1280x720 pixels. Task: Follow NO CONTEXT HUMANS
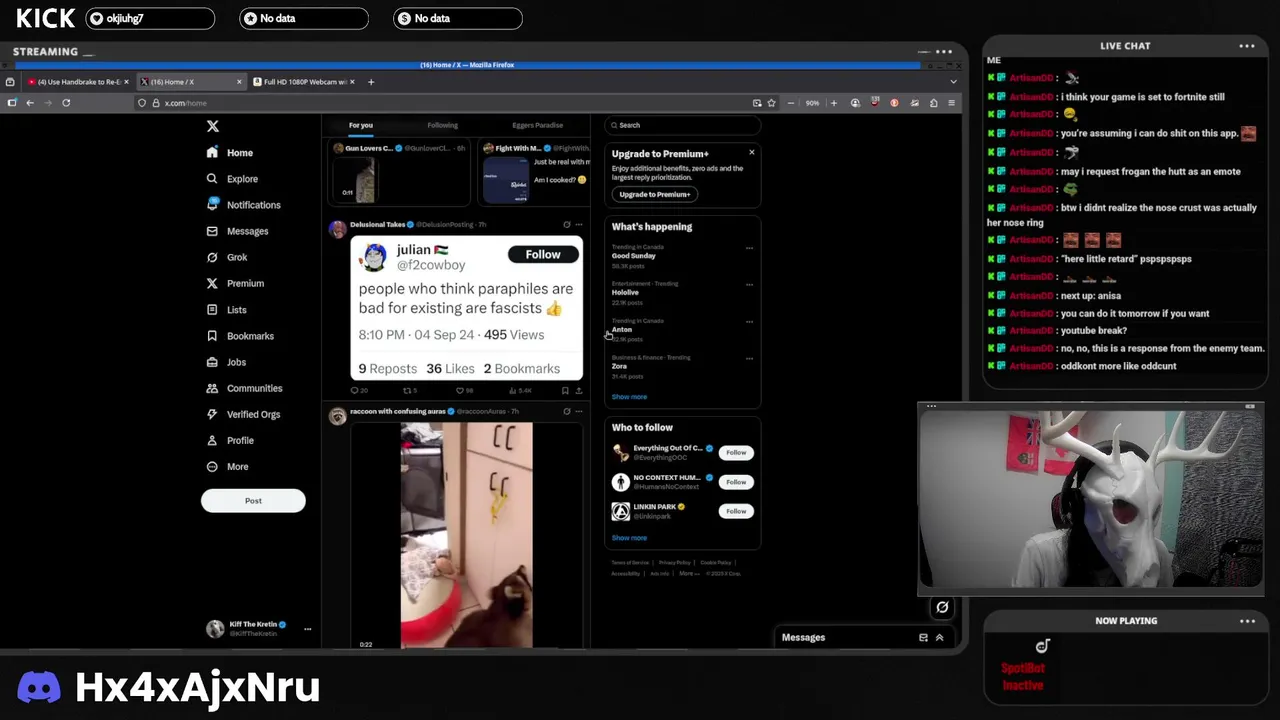click(x=736, y=482)
